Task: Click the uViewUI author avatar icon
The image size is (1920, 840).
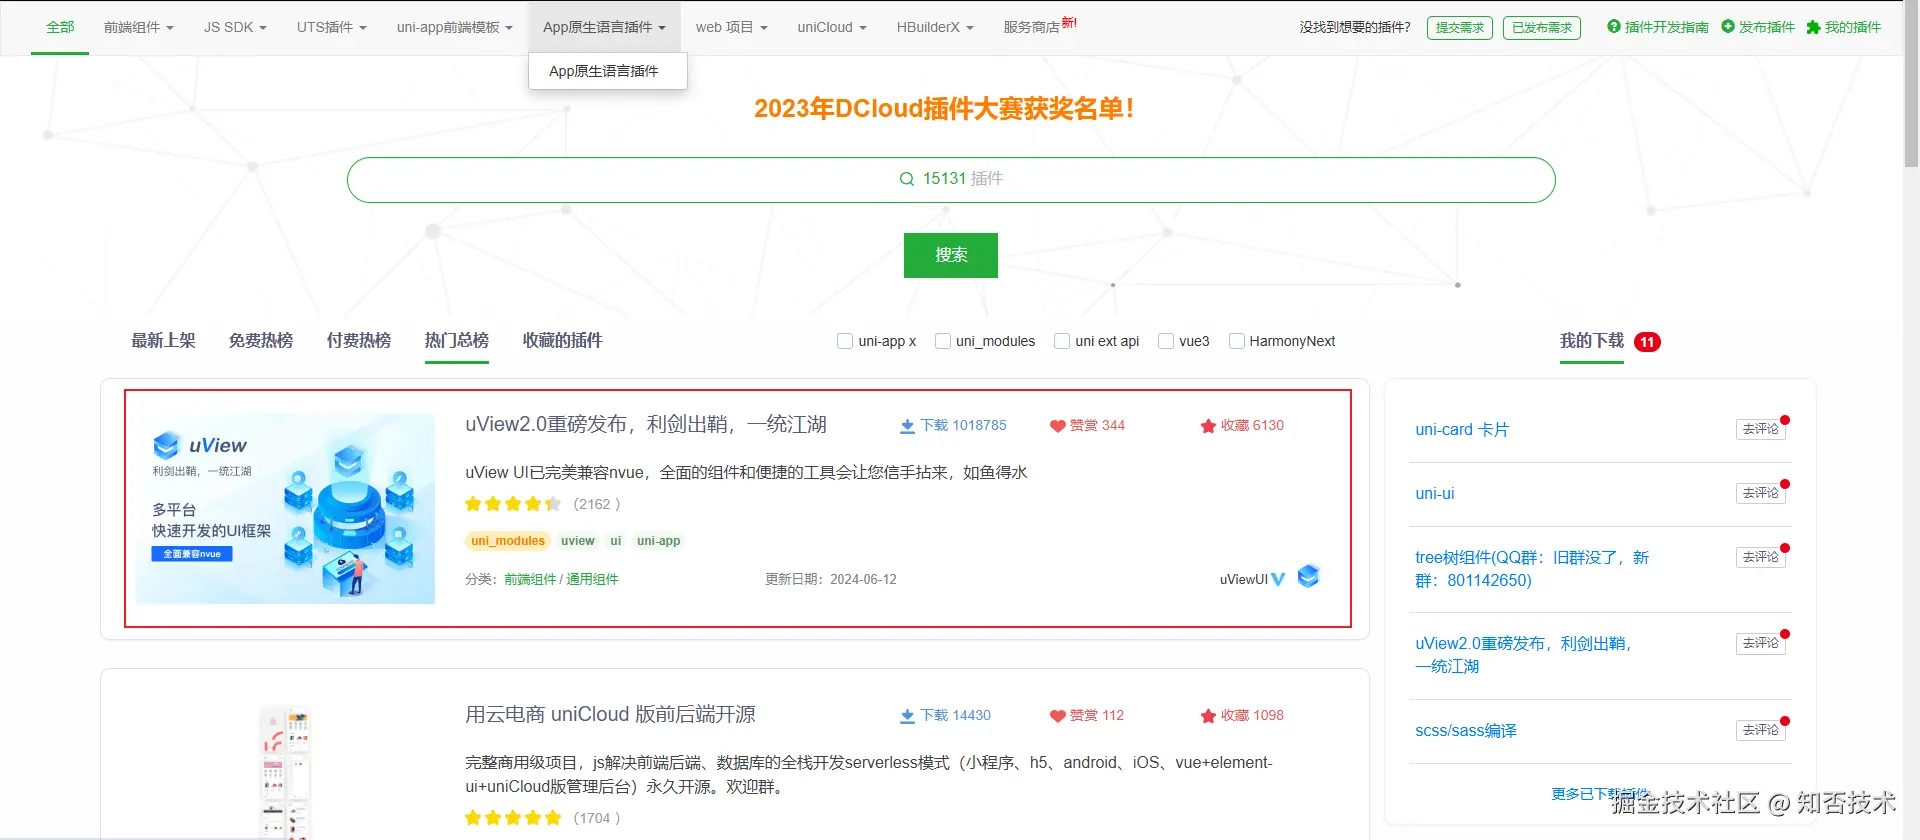Action: click(1308, 576)
